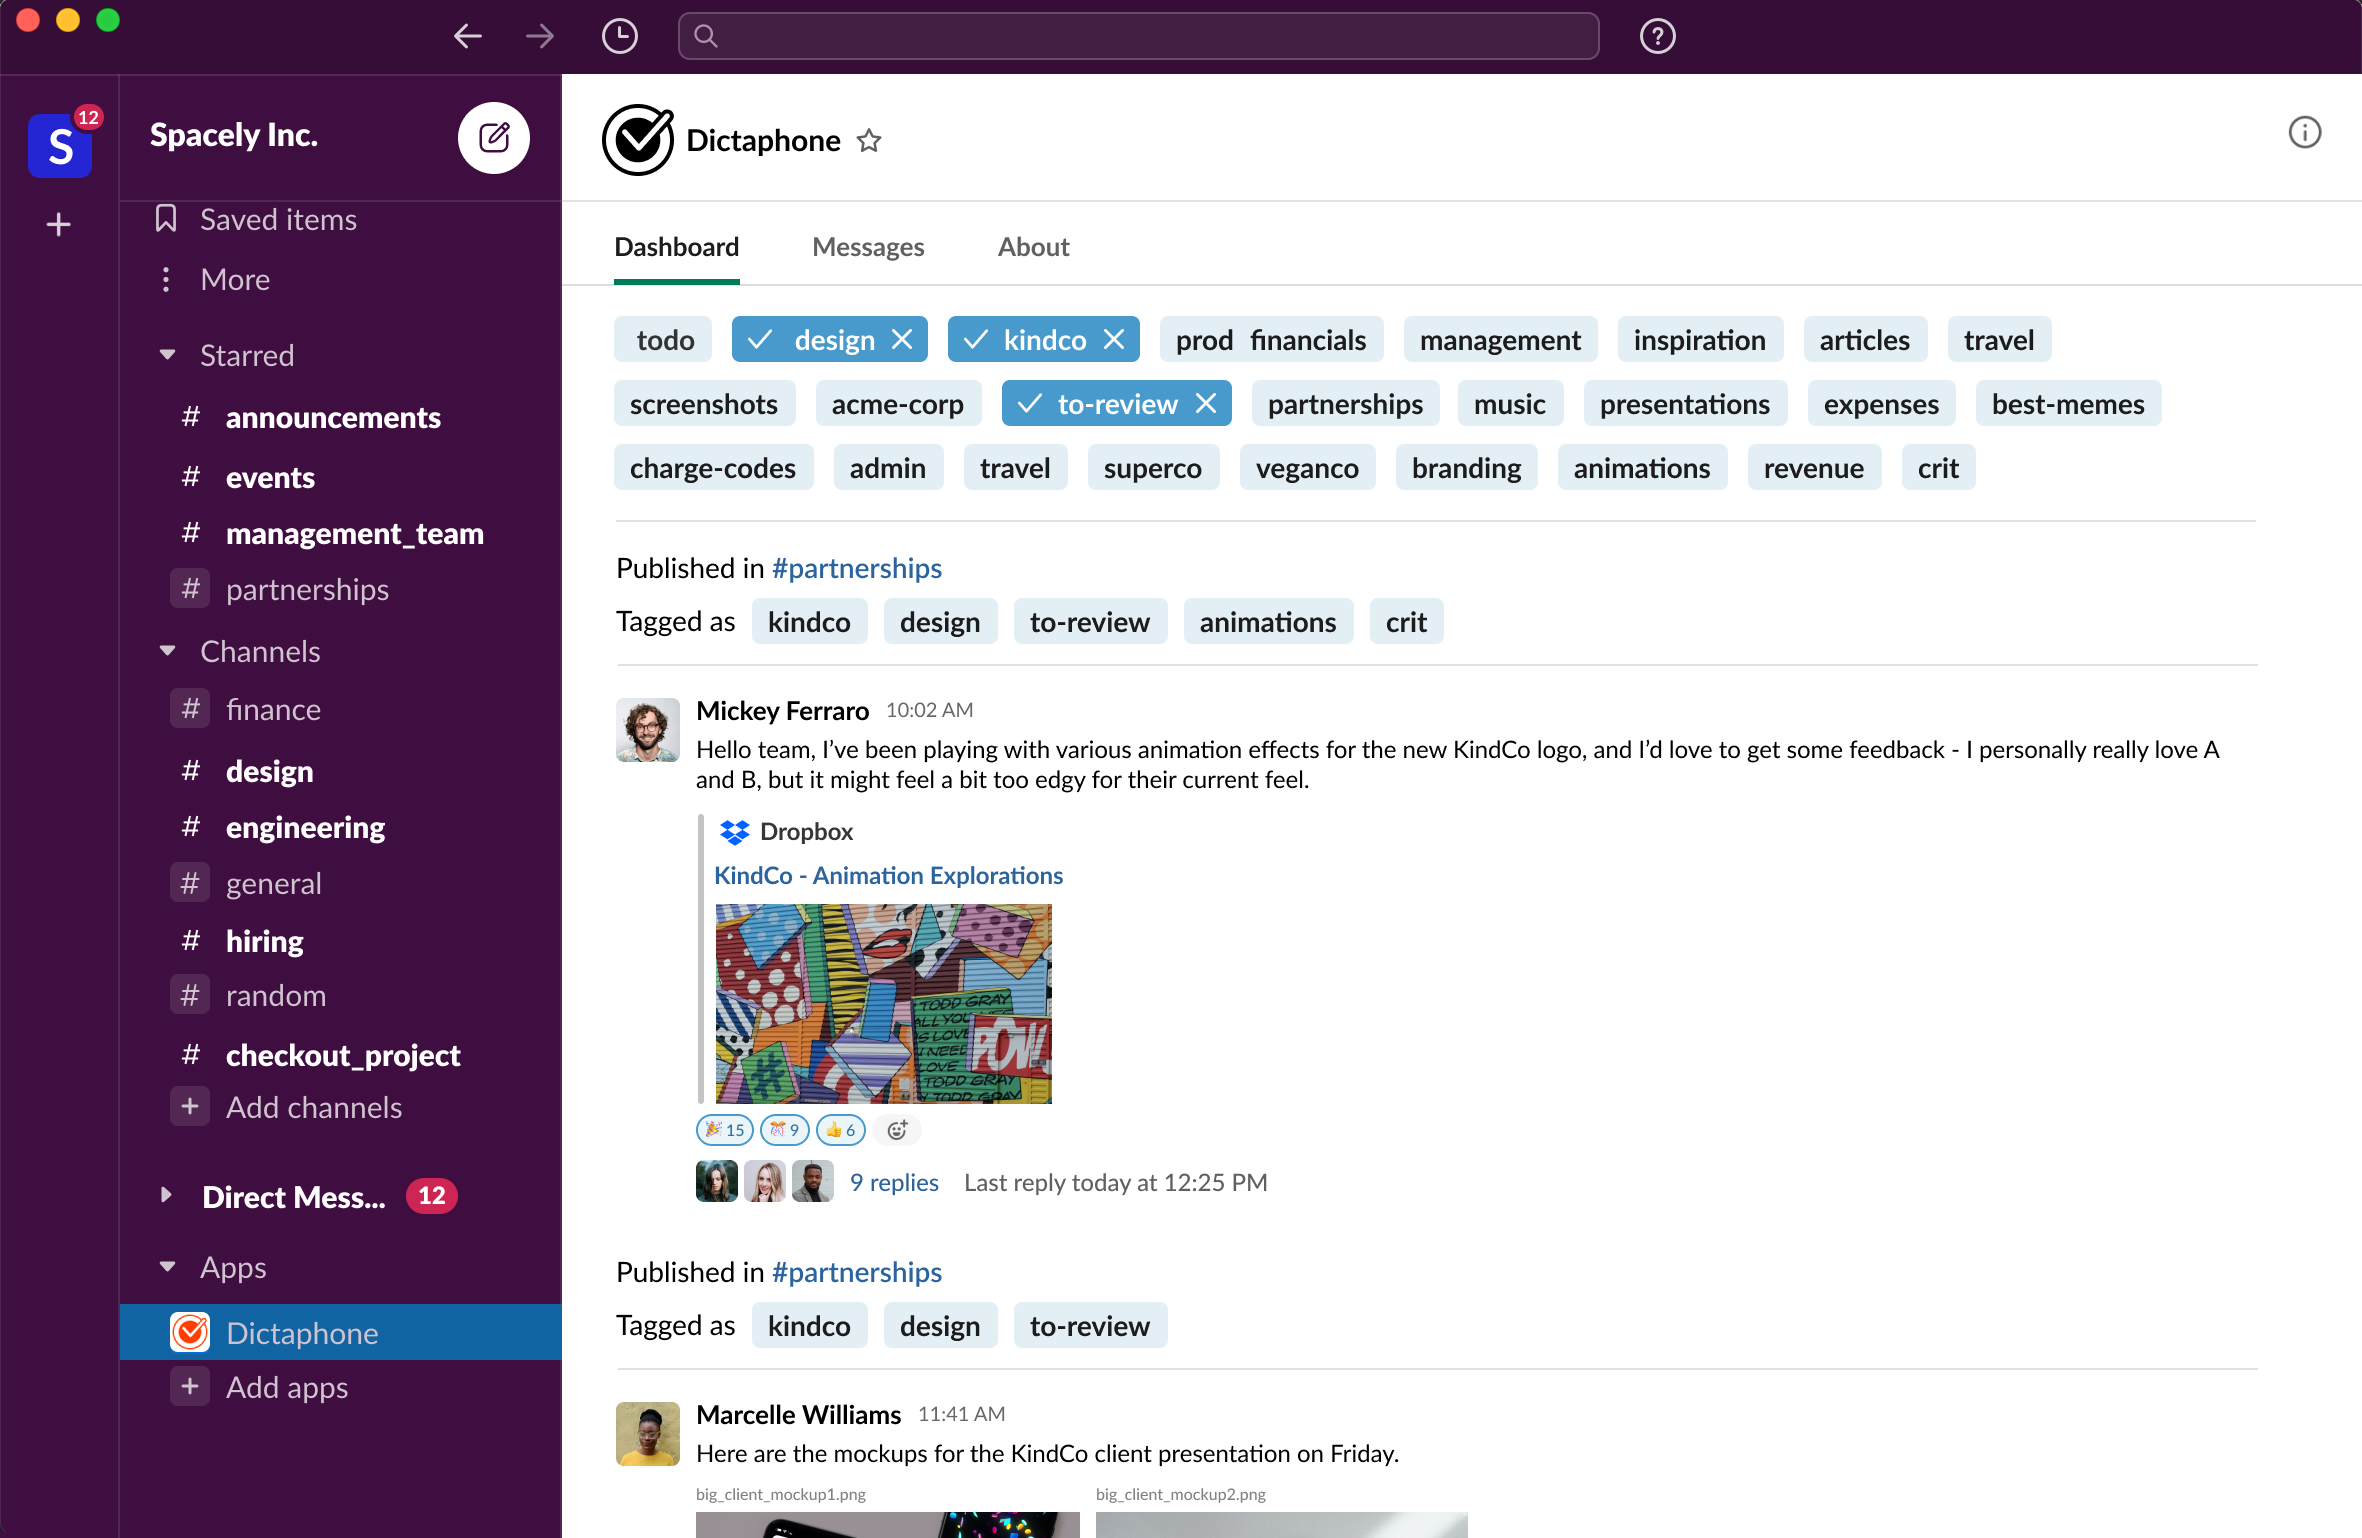This screenshot has height=1538, width=2362.
Task: Open Saved items in the sidebar
Action: click(255, 219)
